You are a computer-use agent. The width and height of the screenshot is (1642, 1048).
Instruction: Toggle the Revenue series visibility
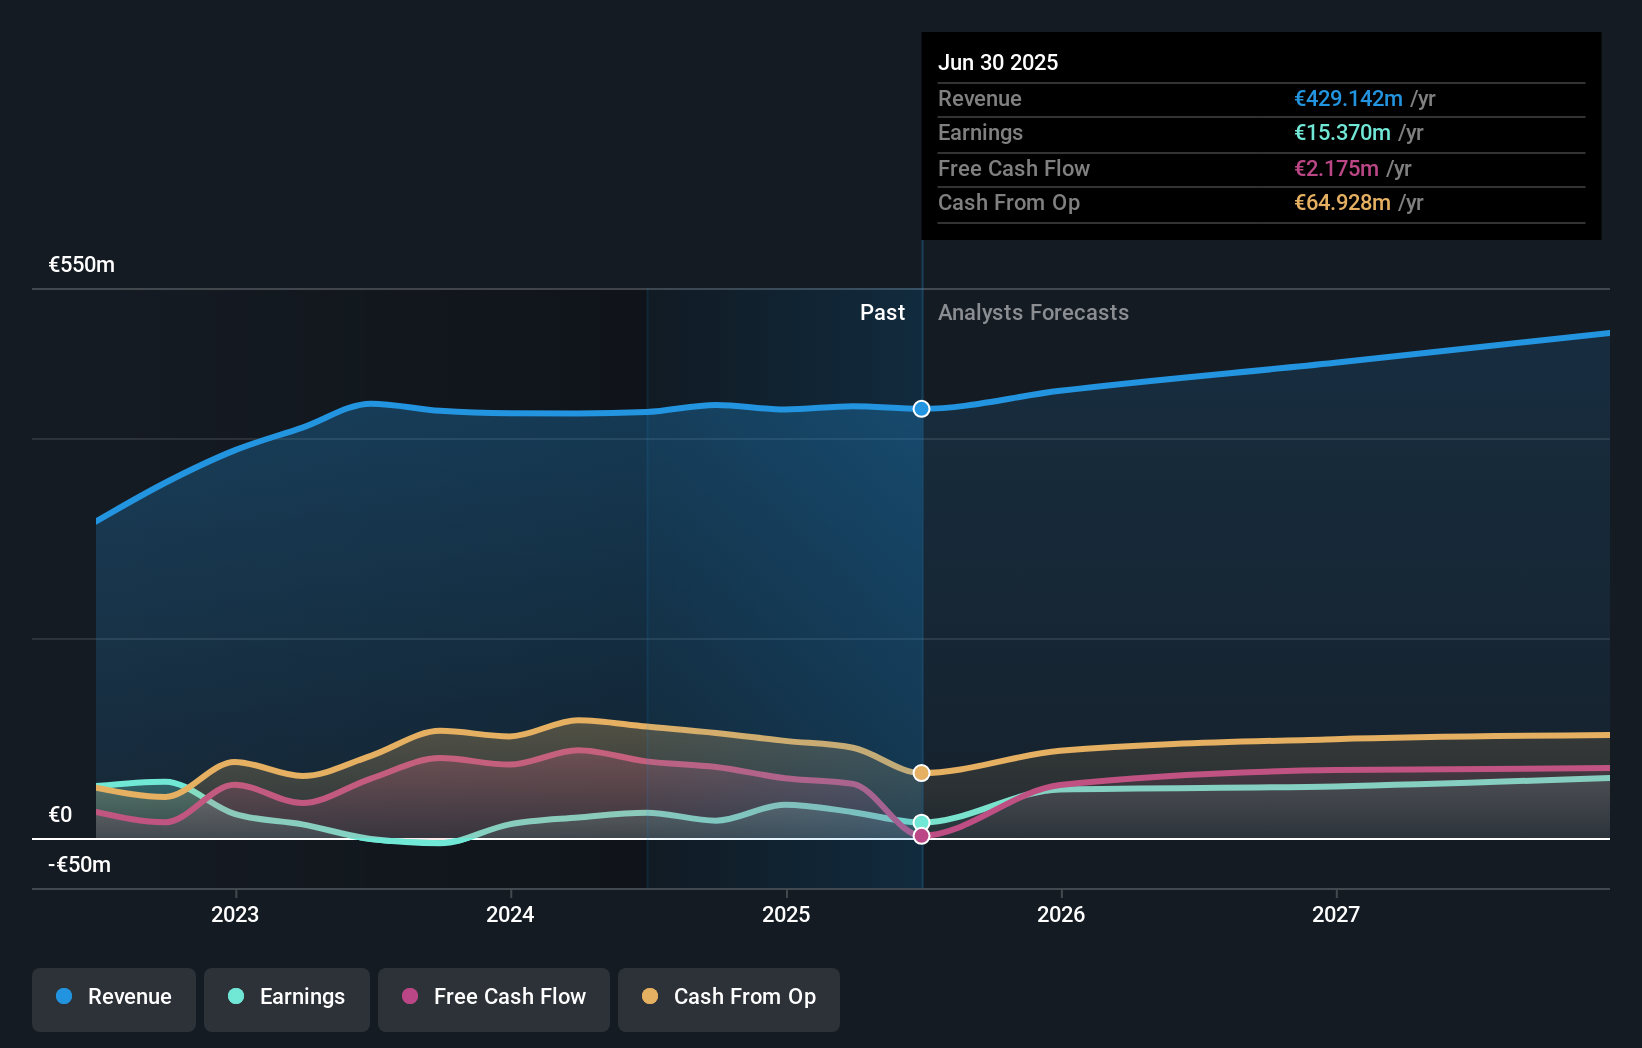click(113, 997)
